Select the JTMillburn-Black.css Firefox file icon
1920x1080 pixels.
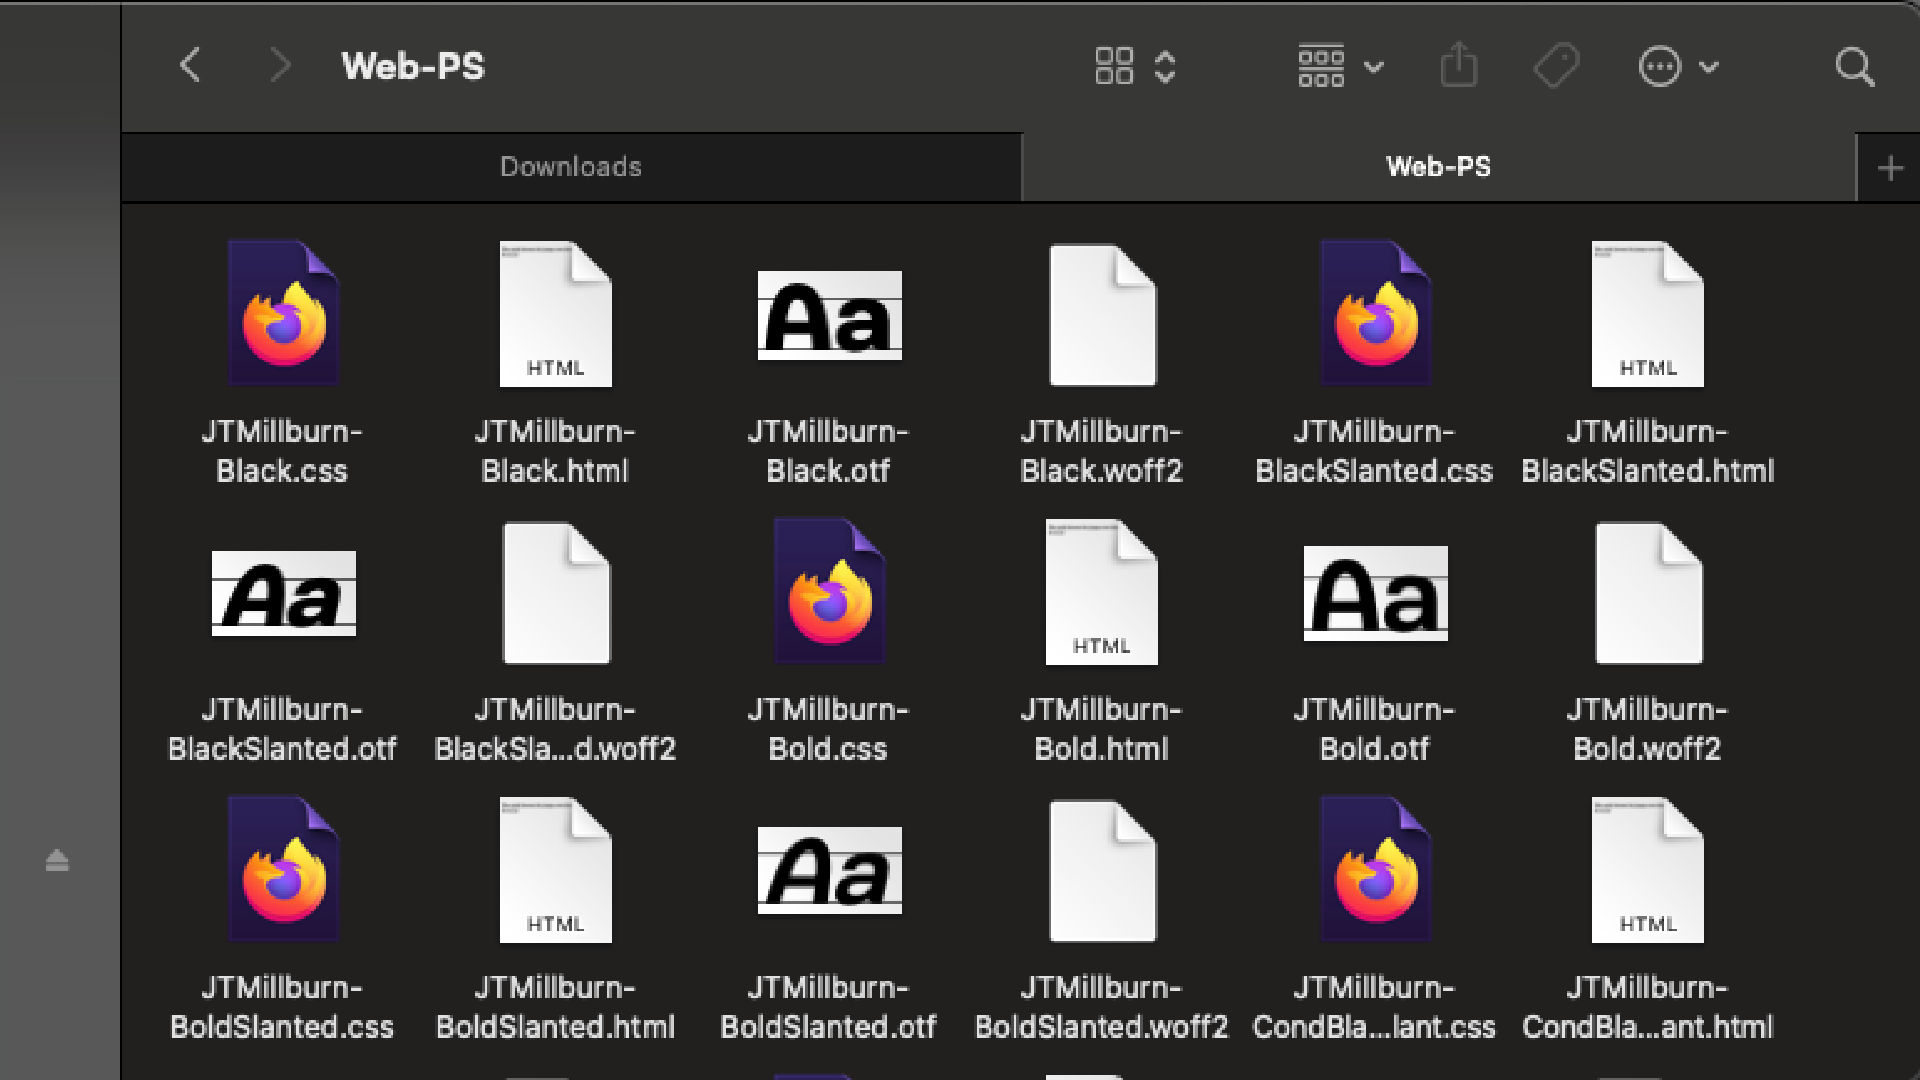pos(283,313)
